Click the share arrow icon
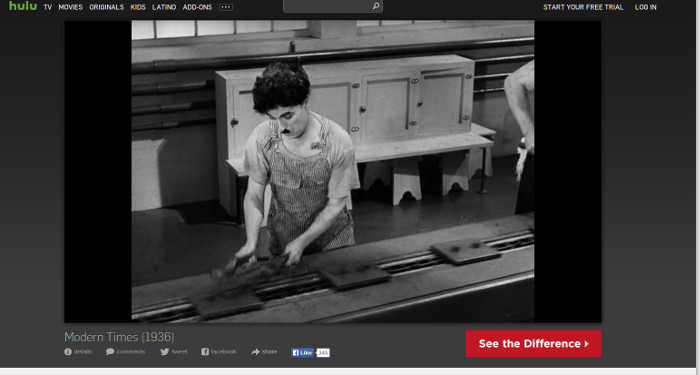This screenshot has width=700, height=375. point(255,352)
